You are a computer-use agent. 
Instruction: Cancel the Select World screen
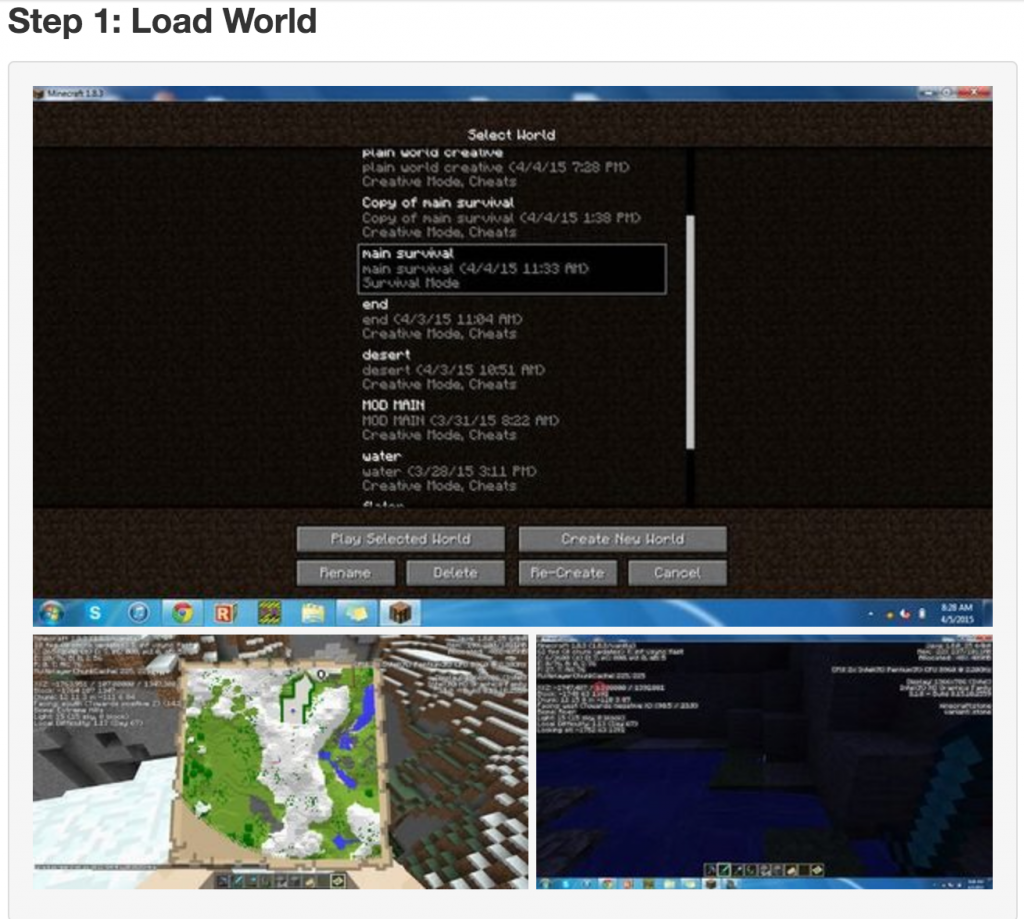(x=677, y=573)
